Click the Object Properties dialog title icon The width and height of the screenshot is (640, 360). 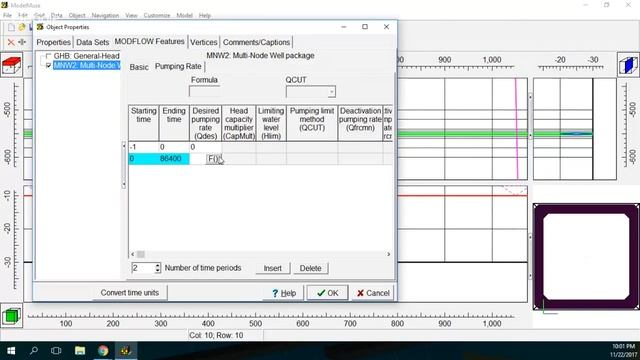point(40,27)
